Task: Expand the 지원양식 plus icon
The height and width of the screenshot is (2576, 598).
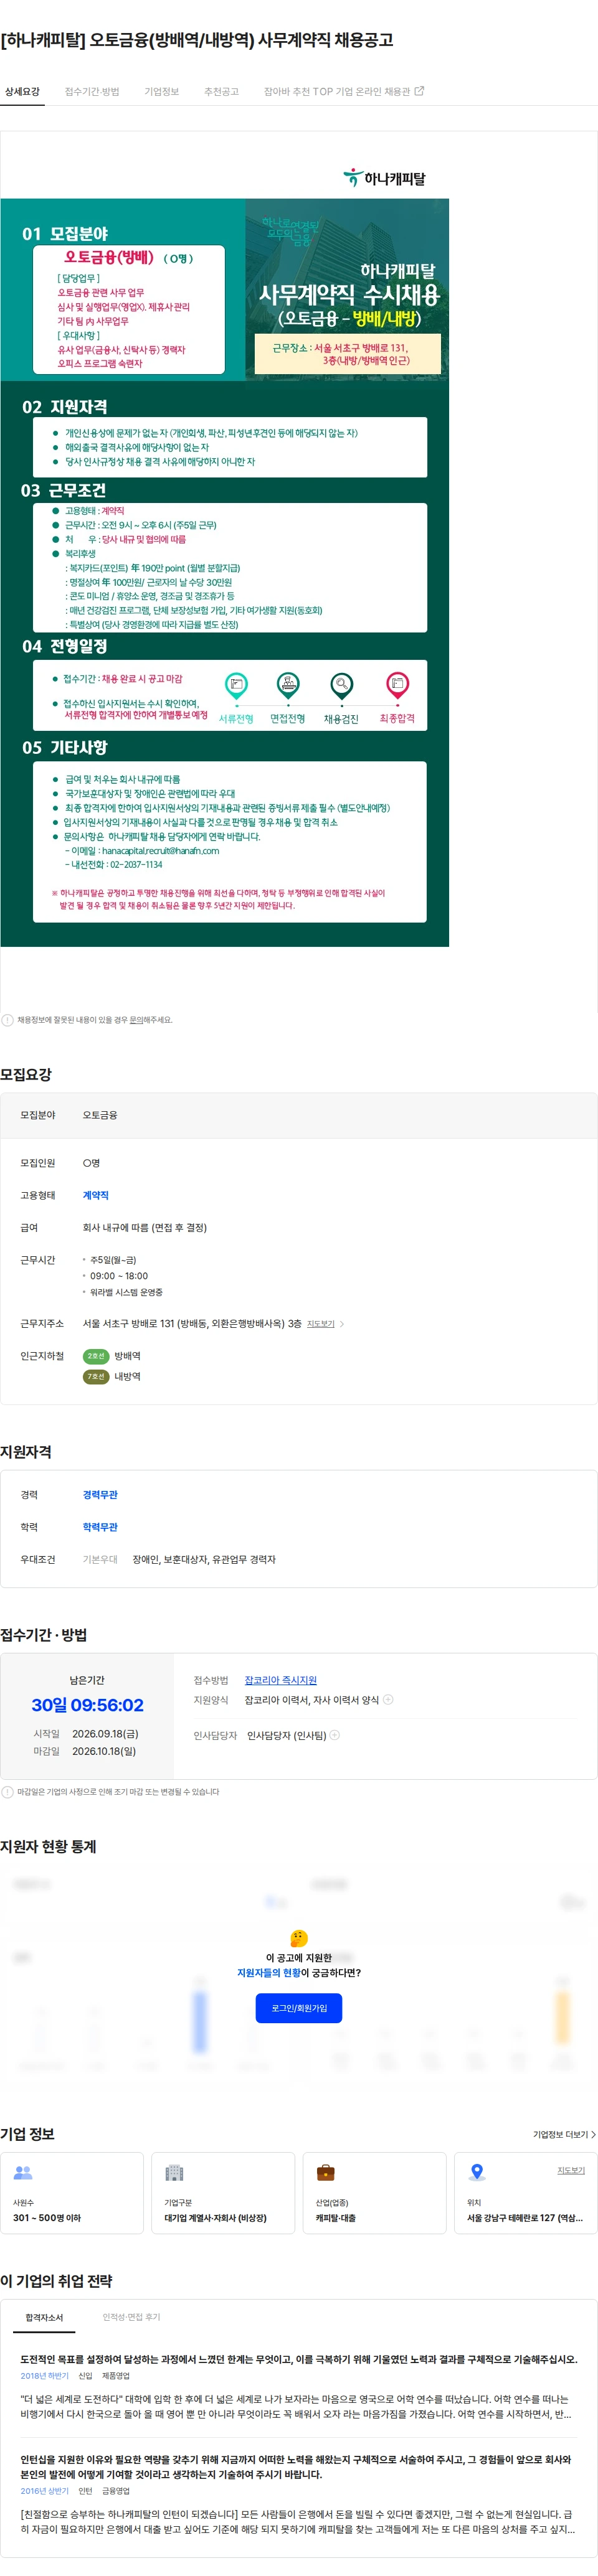Action: [388, 1699]
